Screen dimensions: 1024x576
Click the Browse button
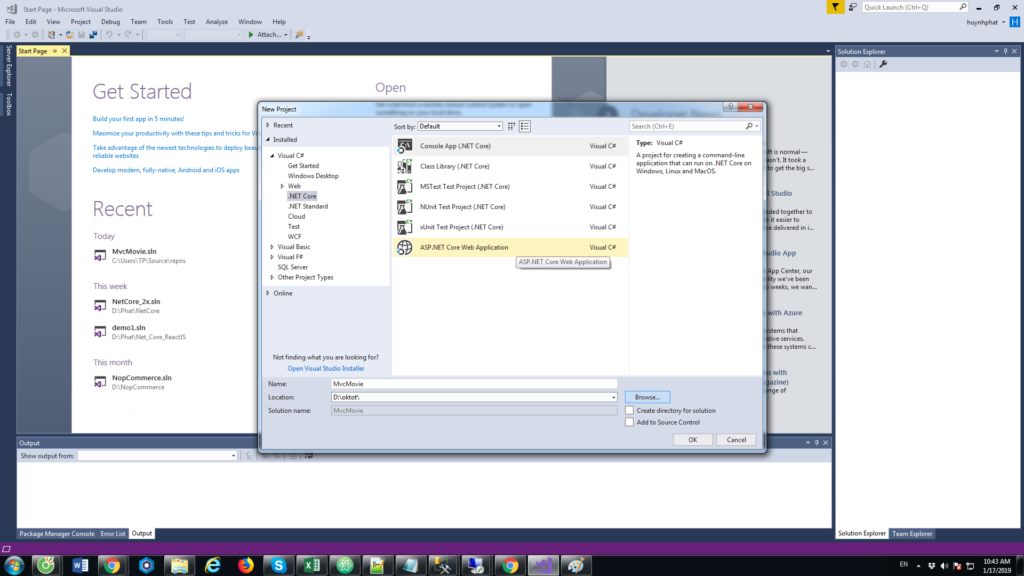tap(647, 396)
